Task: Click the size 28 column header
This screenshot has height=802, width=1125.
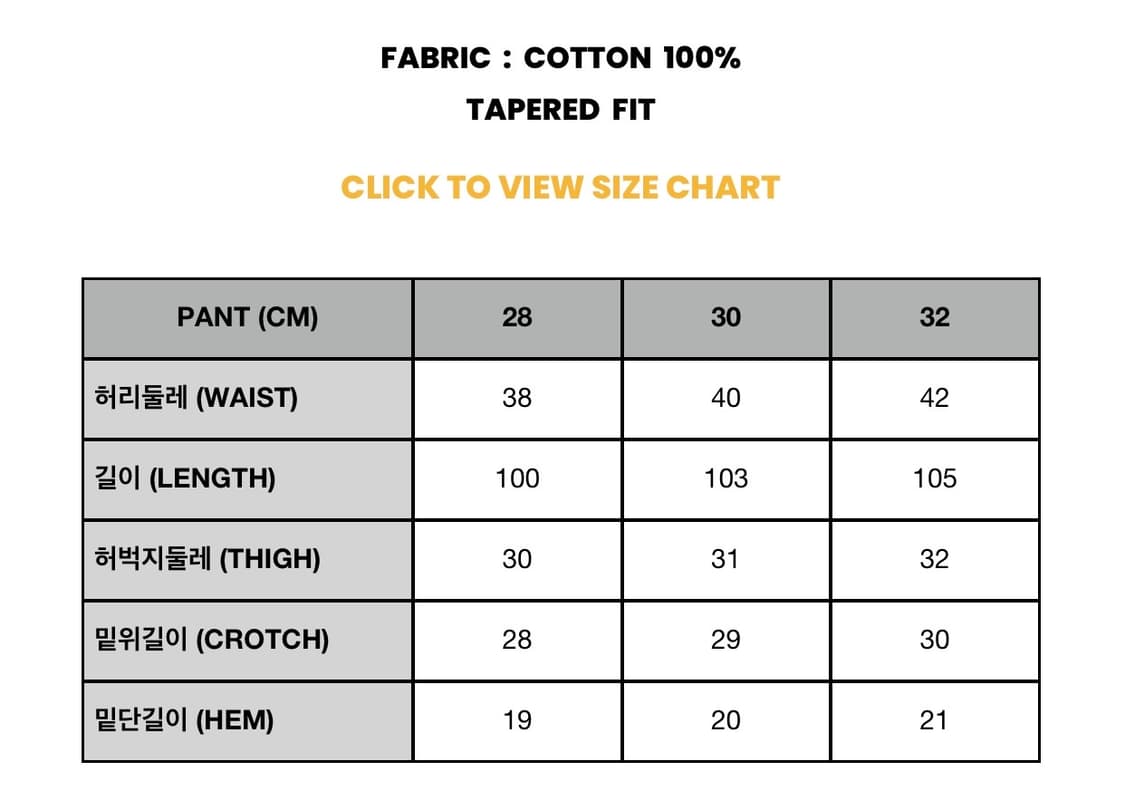Action: coord(517,318)
